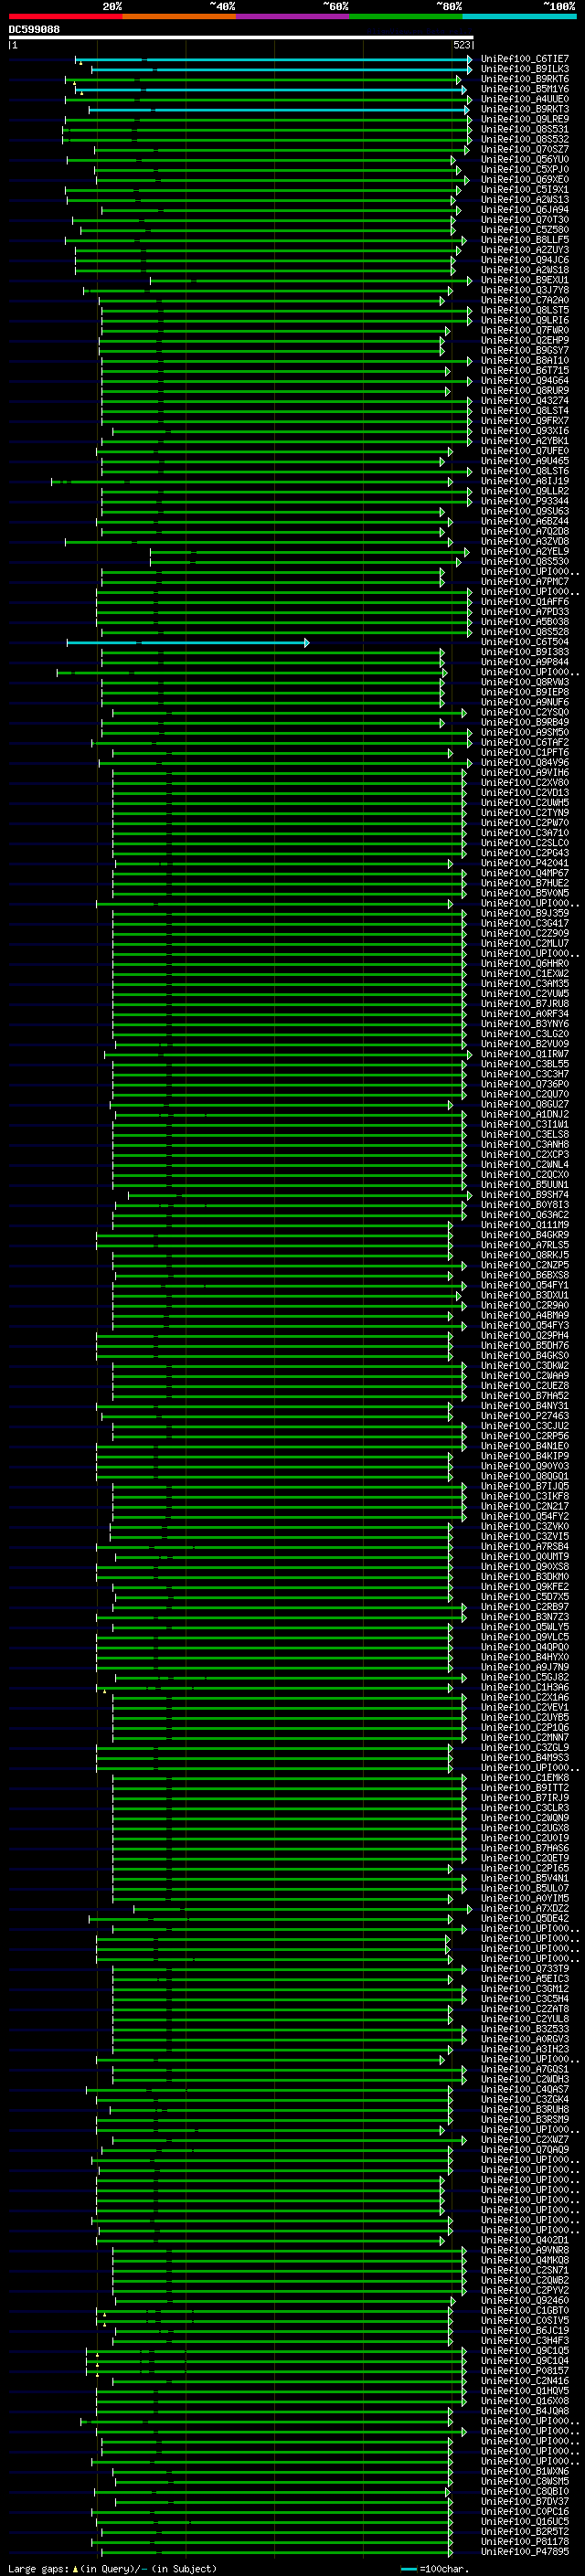This screenshot has width=585, height=2576.
Task: Select the UniRef100_A2YBK1 label
Action: click(525, 441)
